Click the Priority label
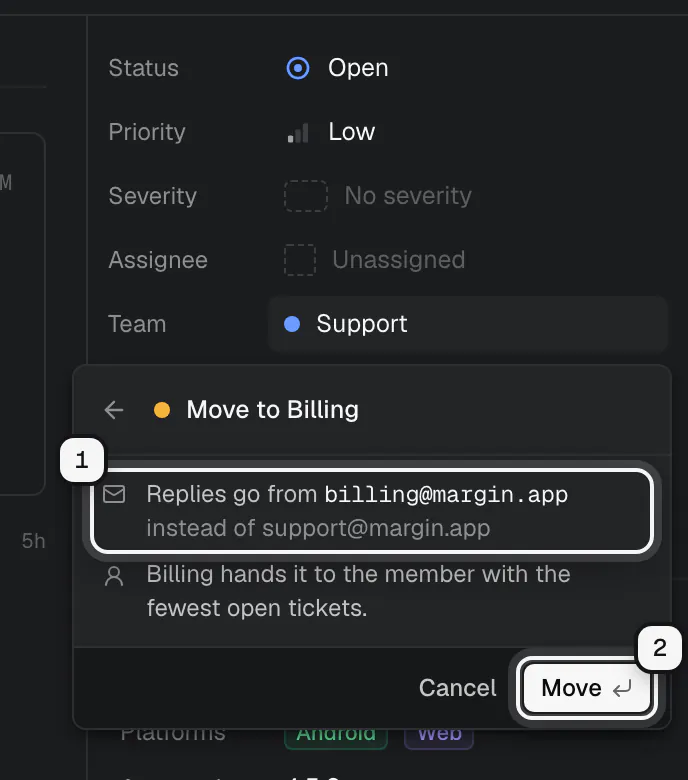Image resolution: width=688 pixels, height=780 pixels. click(x=147, y=132)
